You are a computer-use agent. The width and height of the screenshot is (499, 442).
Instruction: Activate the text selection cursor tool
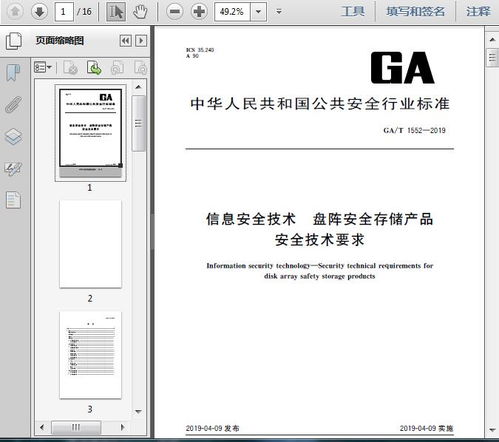(116, 12)
